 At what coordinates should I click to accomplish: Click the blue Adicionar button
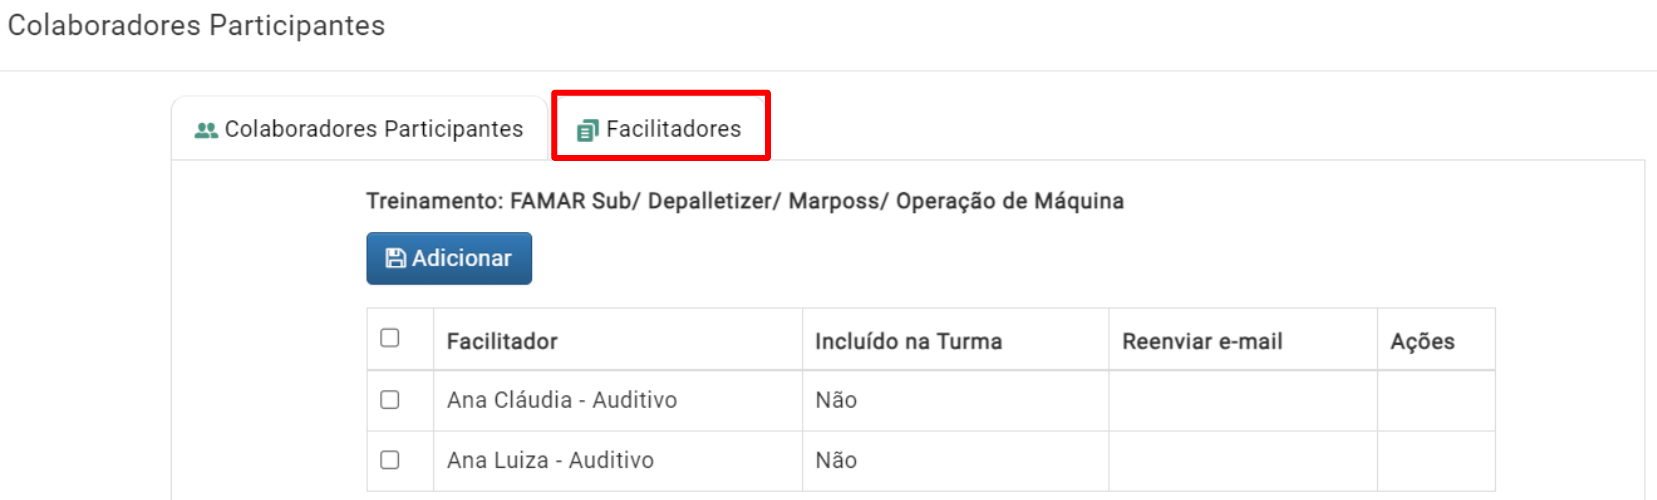(449, 258)
